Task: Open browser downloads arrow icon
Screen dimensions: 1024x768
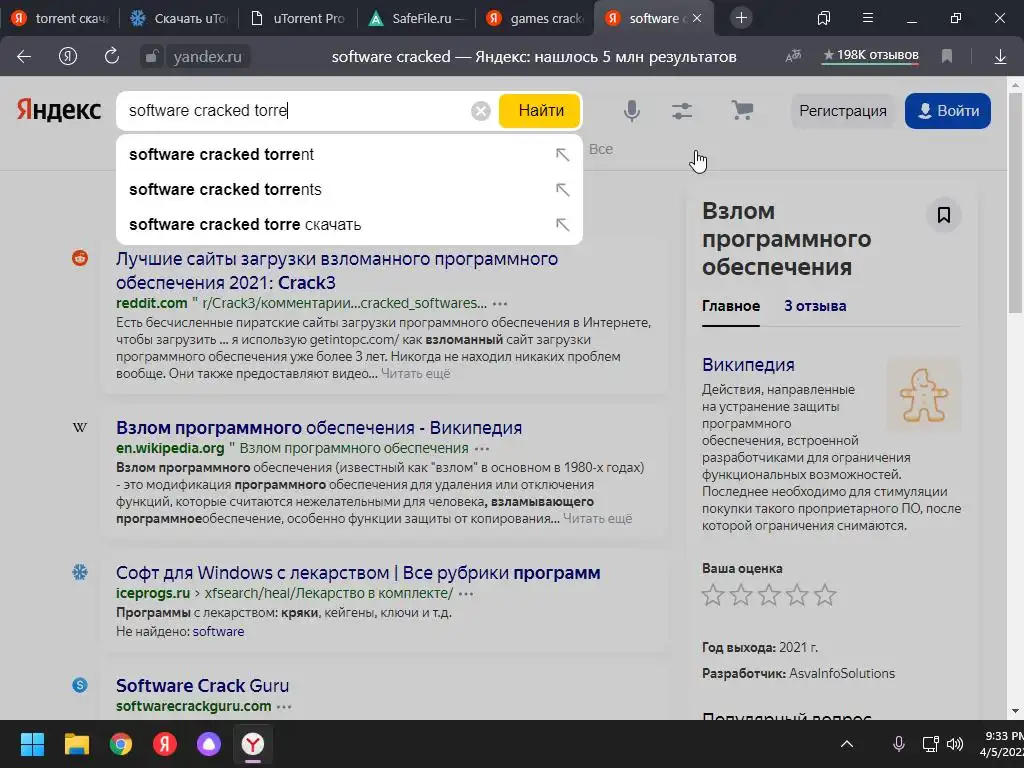Action: [x=1000, y=57]
